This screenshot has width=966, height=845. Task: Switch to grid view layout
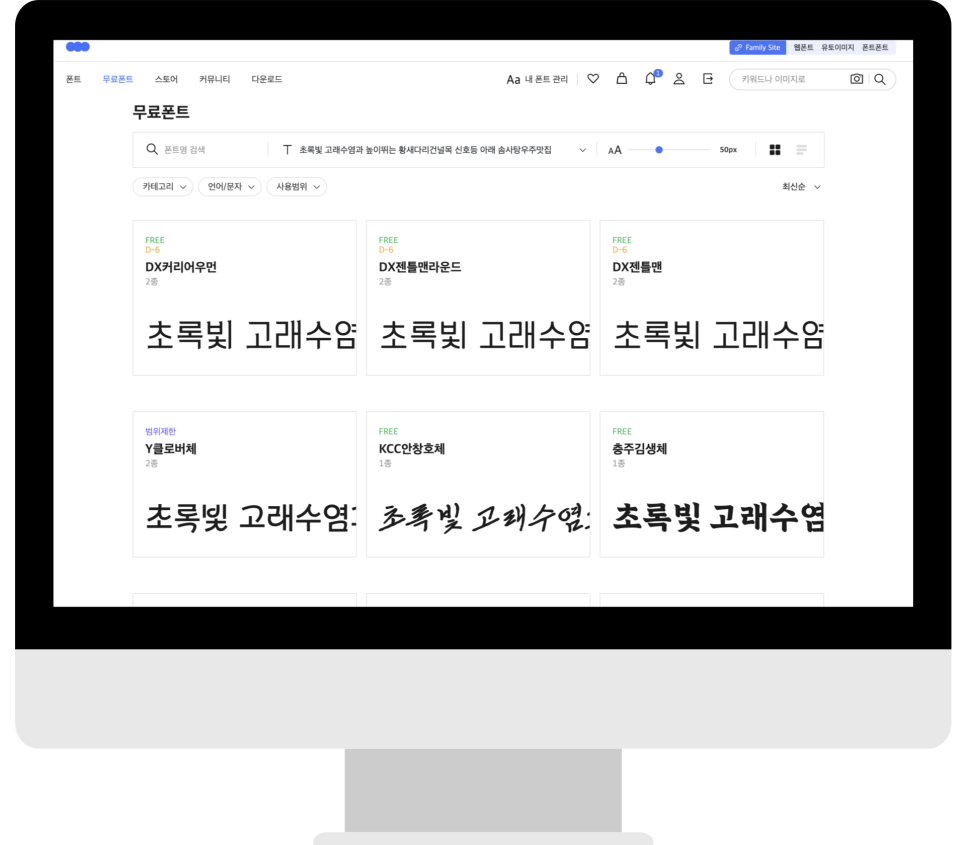775,150
